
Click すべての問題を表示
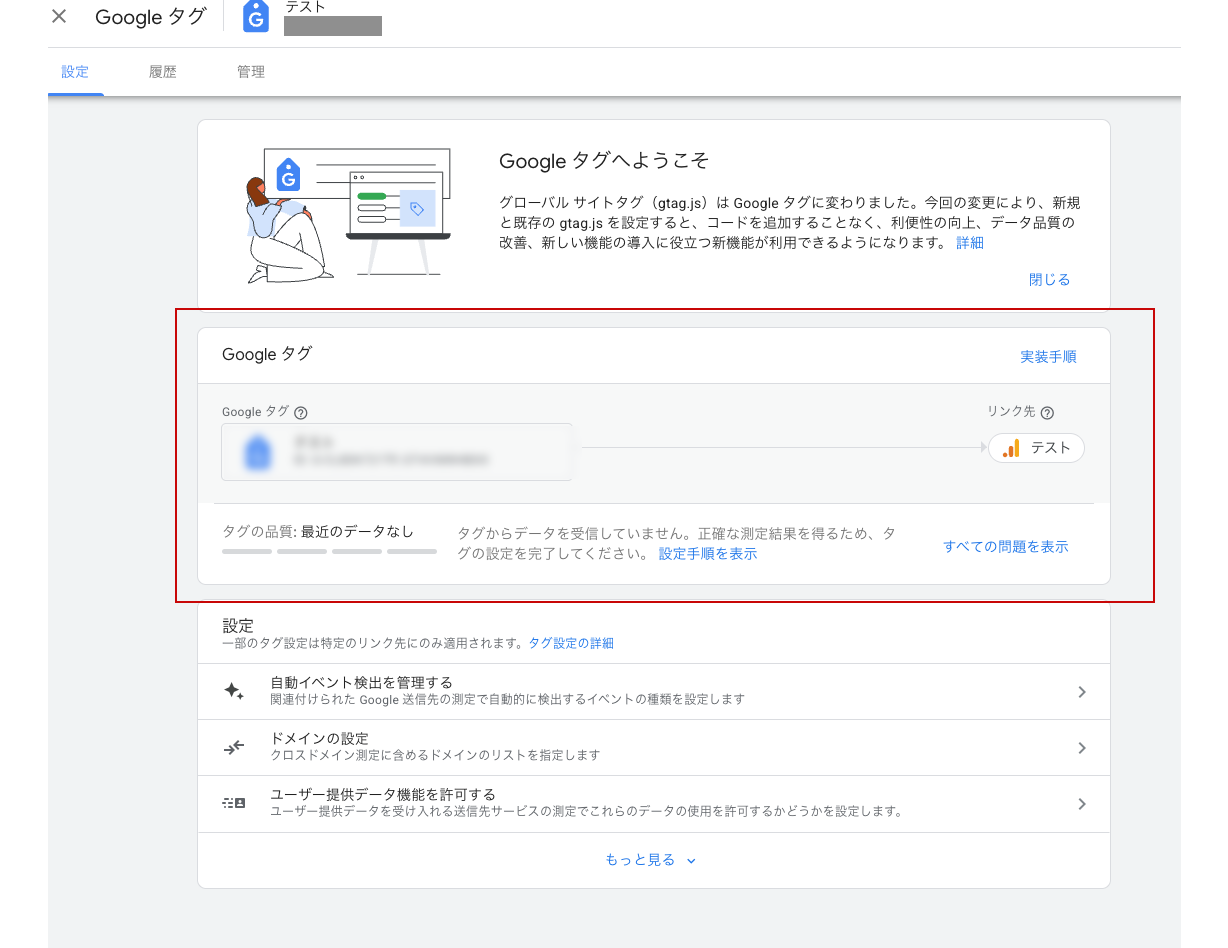(1006, 547)
